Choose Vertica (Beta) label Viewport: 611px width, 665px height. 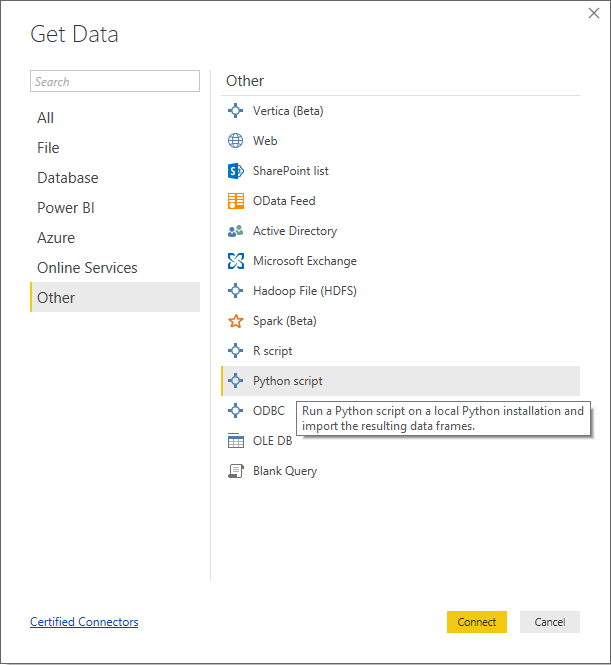coord(288,111)
